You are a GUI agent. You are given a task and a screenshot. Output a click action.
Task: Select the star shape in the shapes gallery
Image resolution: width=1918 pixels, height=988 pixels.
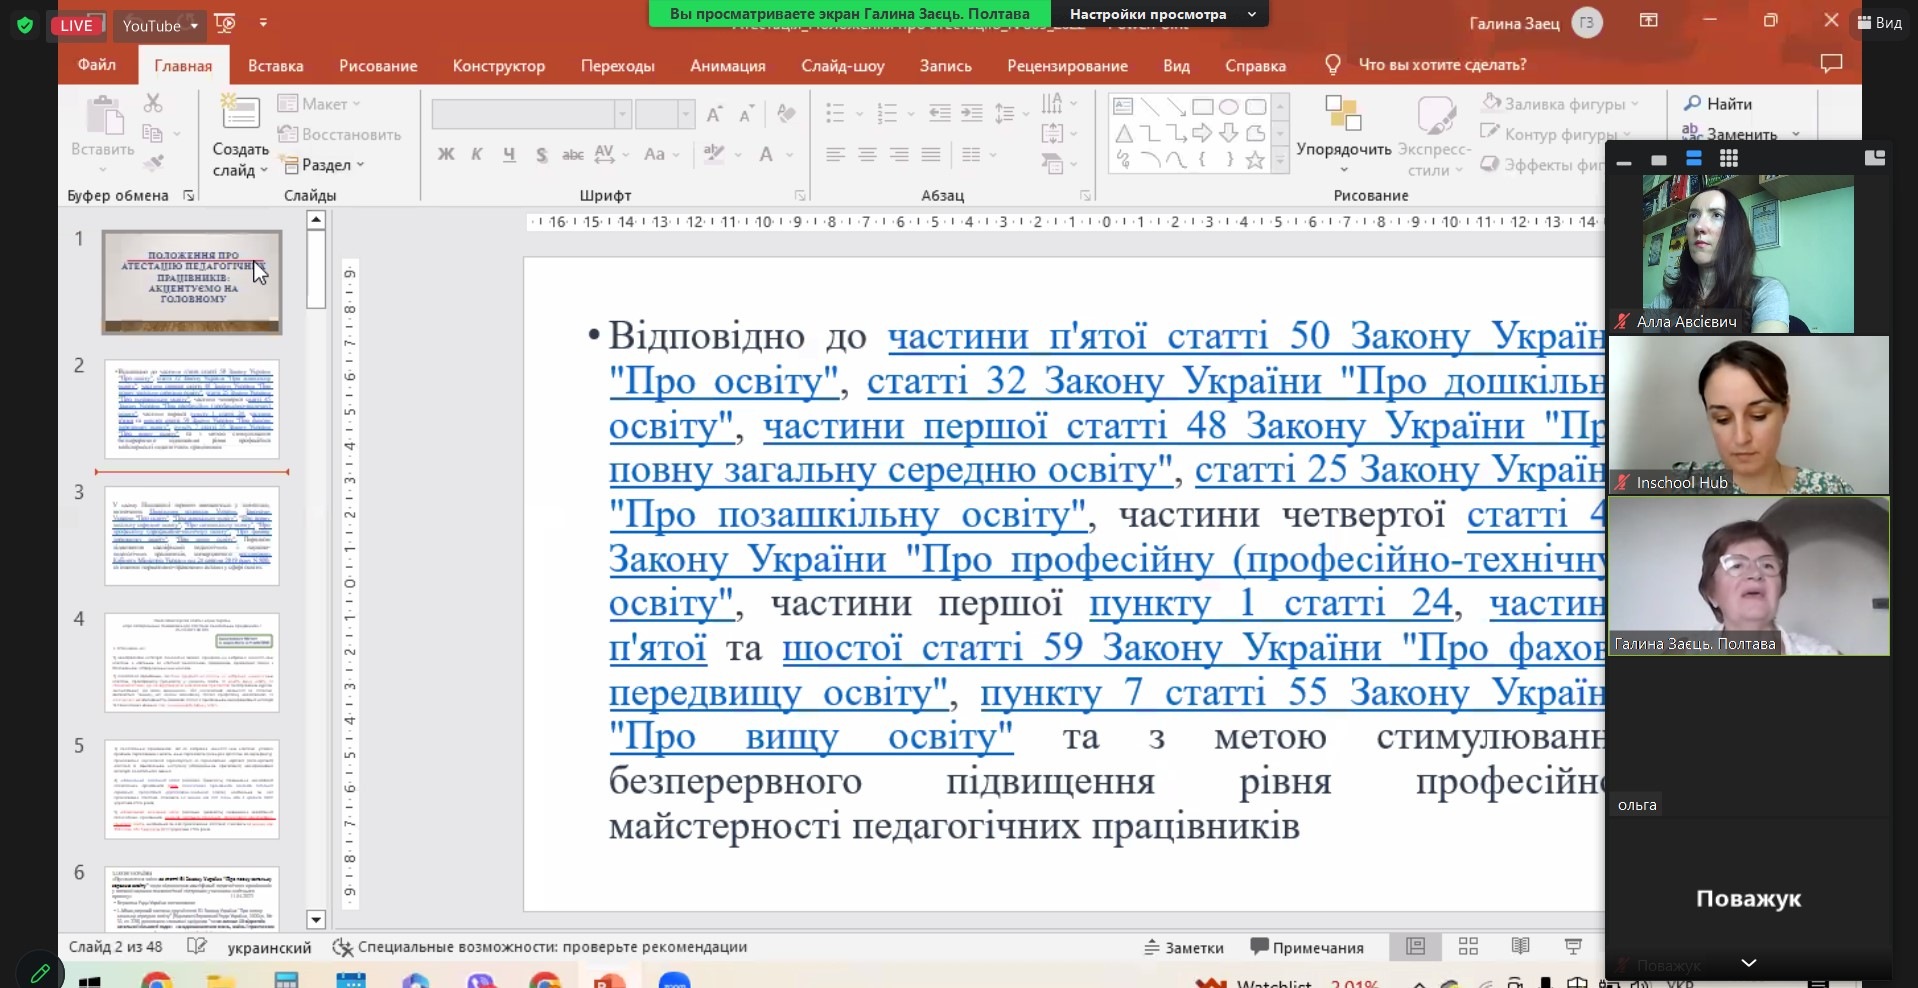1255,160
